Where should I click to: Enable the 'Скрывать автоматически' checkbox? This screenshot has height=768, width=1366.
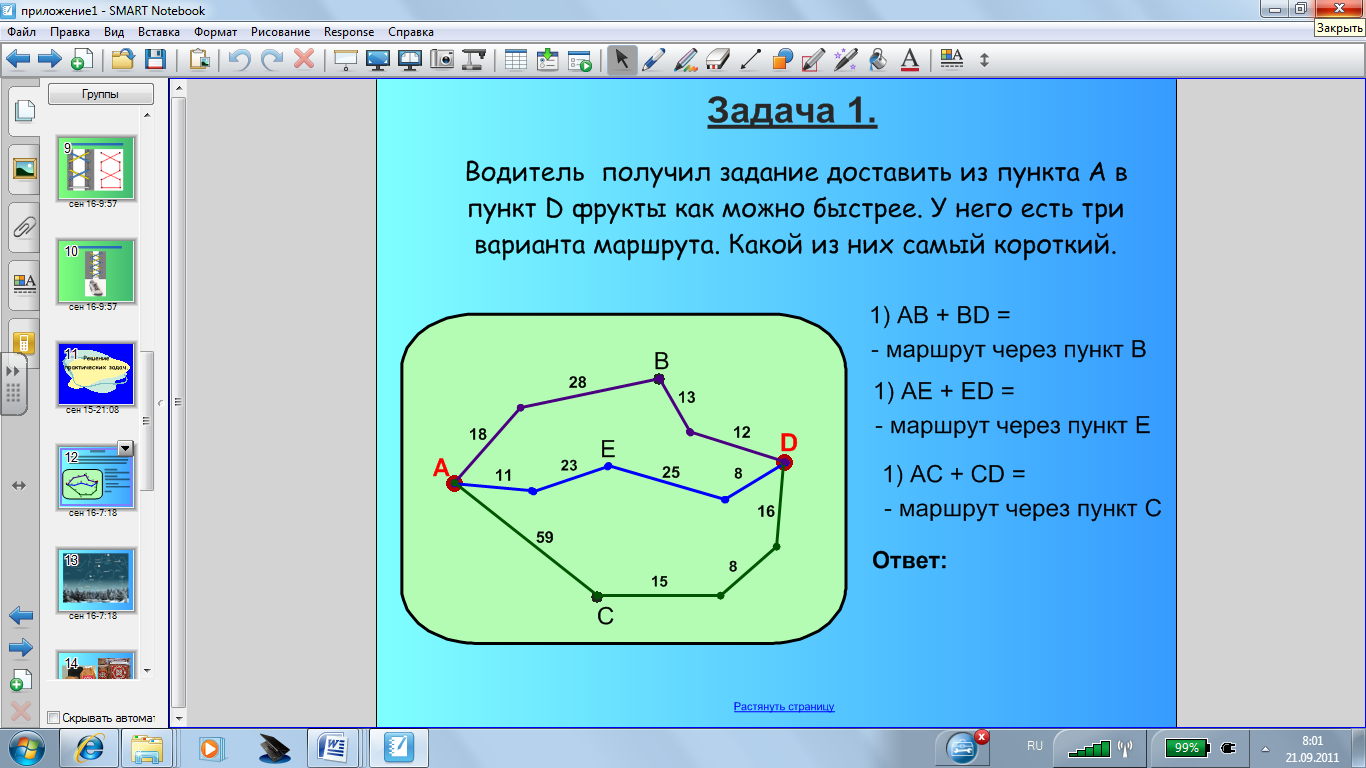coord(53,718)
